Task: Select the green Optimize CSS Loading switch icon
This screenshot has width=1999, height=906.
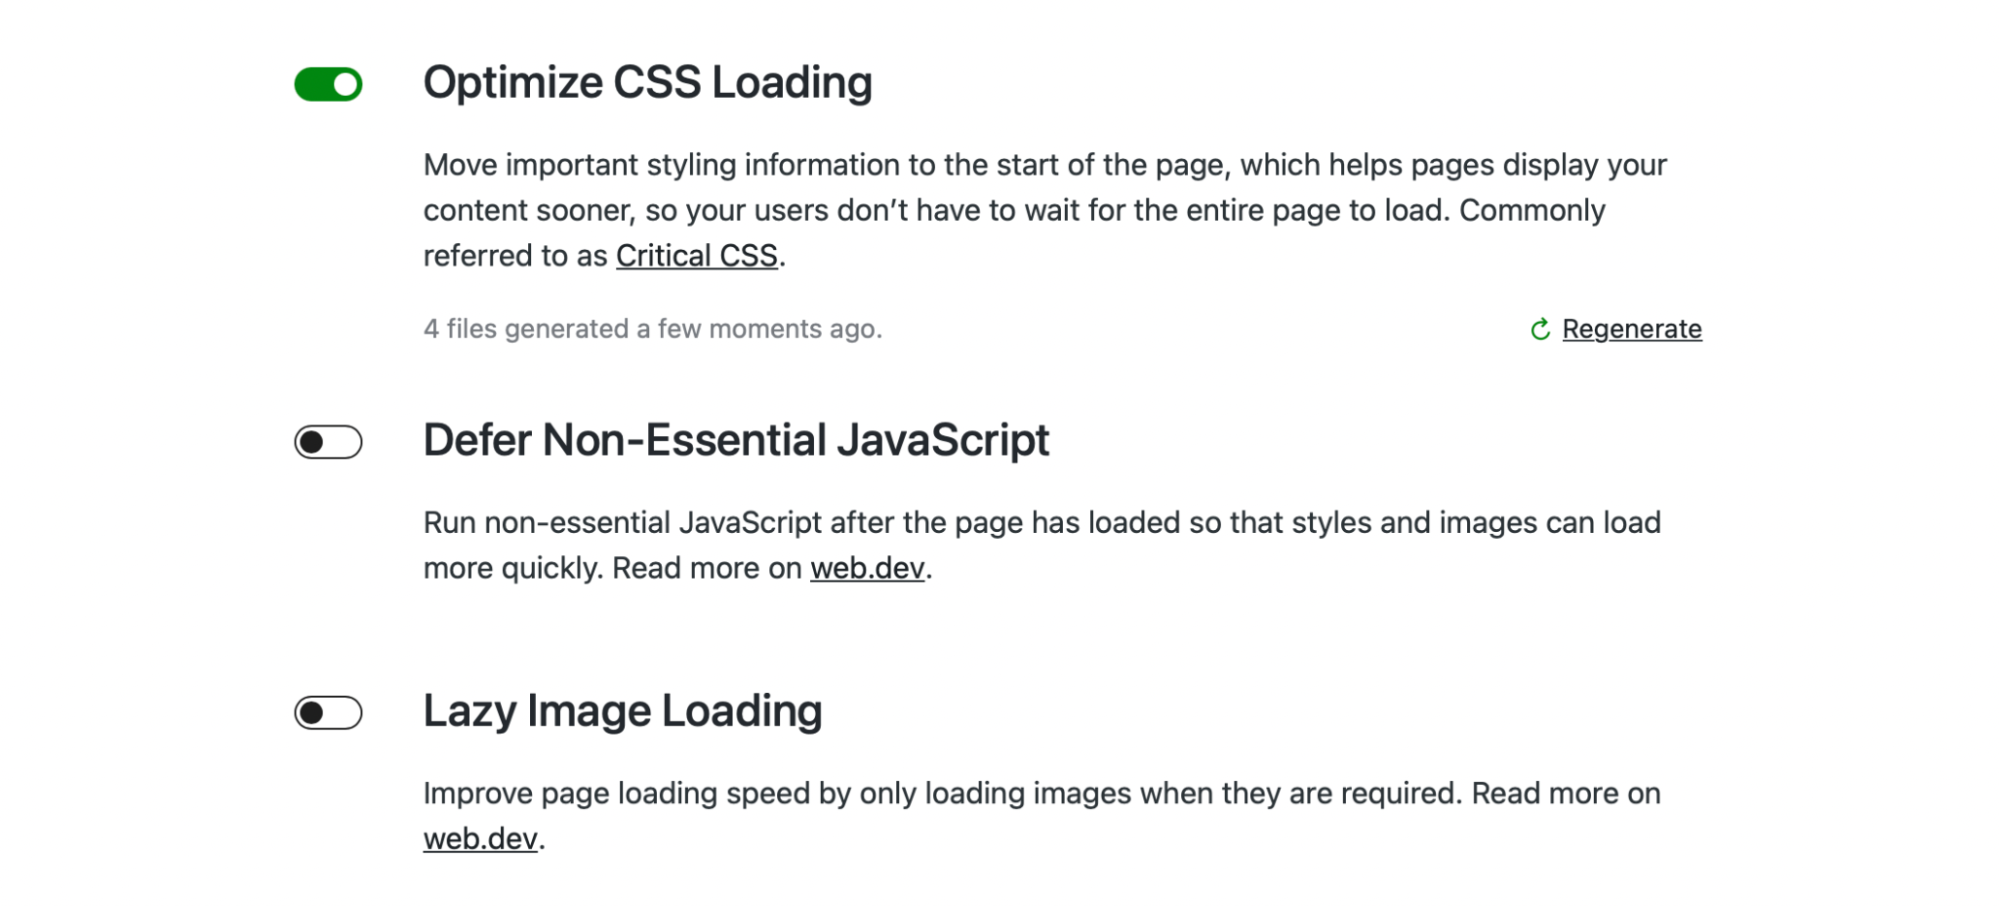Action: click(329, 84)
